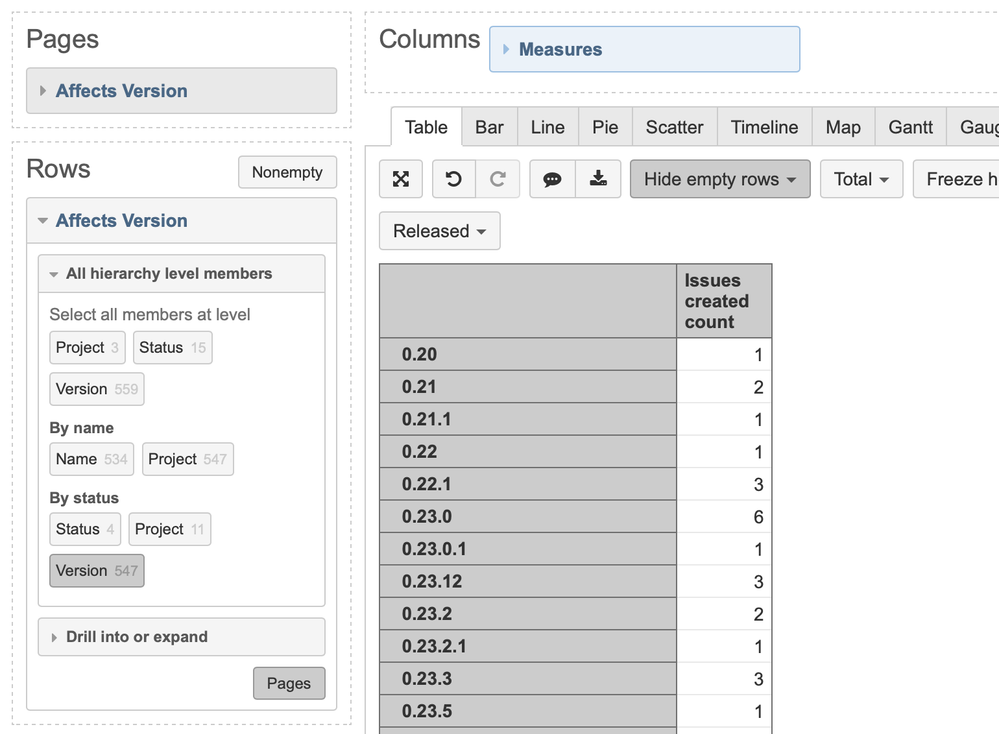Open the comment bubble icon
The width and height of the screenshot is (999, 734).
(x=552, y=179)
